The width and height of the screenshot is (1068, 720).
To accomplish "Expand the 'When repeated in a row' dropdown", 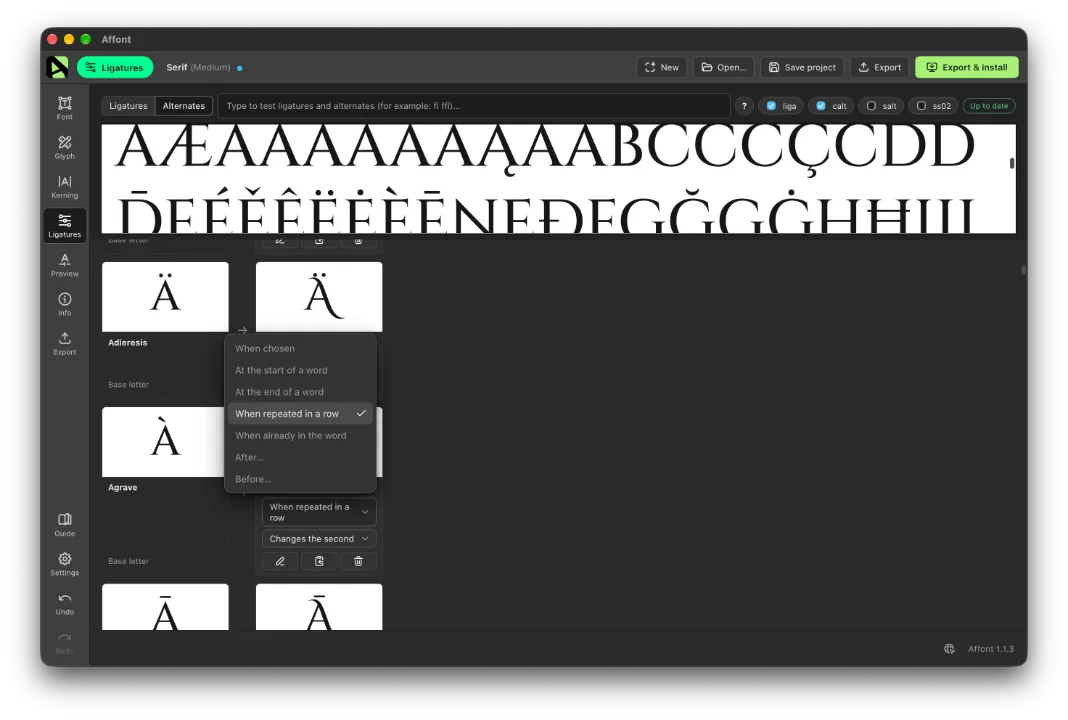I will pyautogui.click(x=319, y=512).
